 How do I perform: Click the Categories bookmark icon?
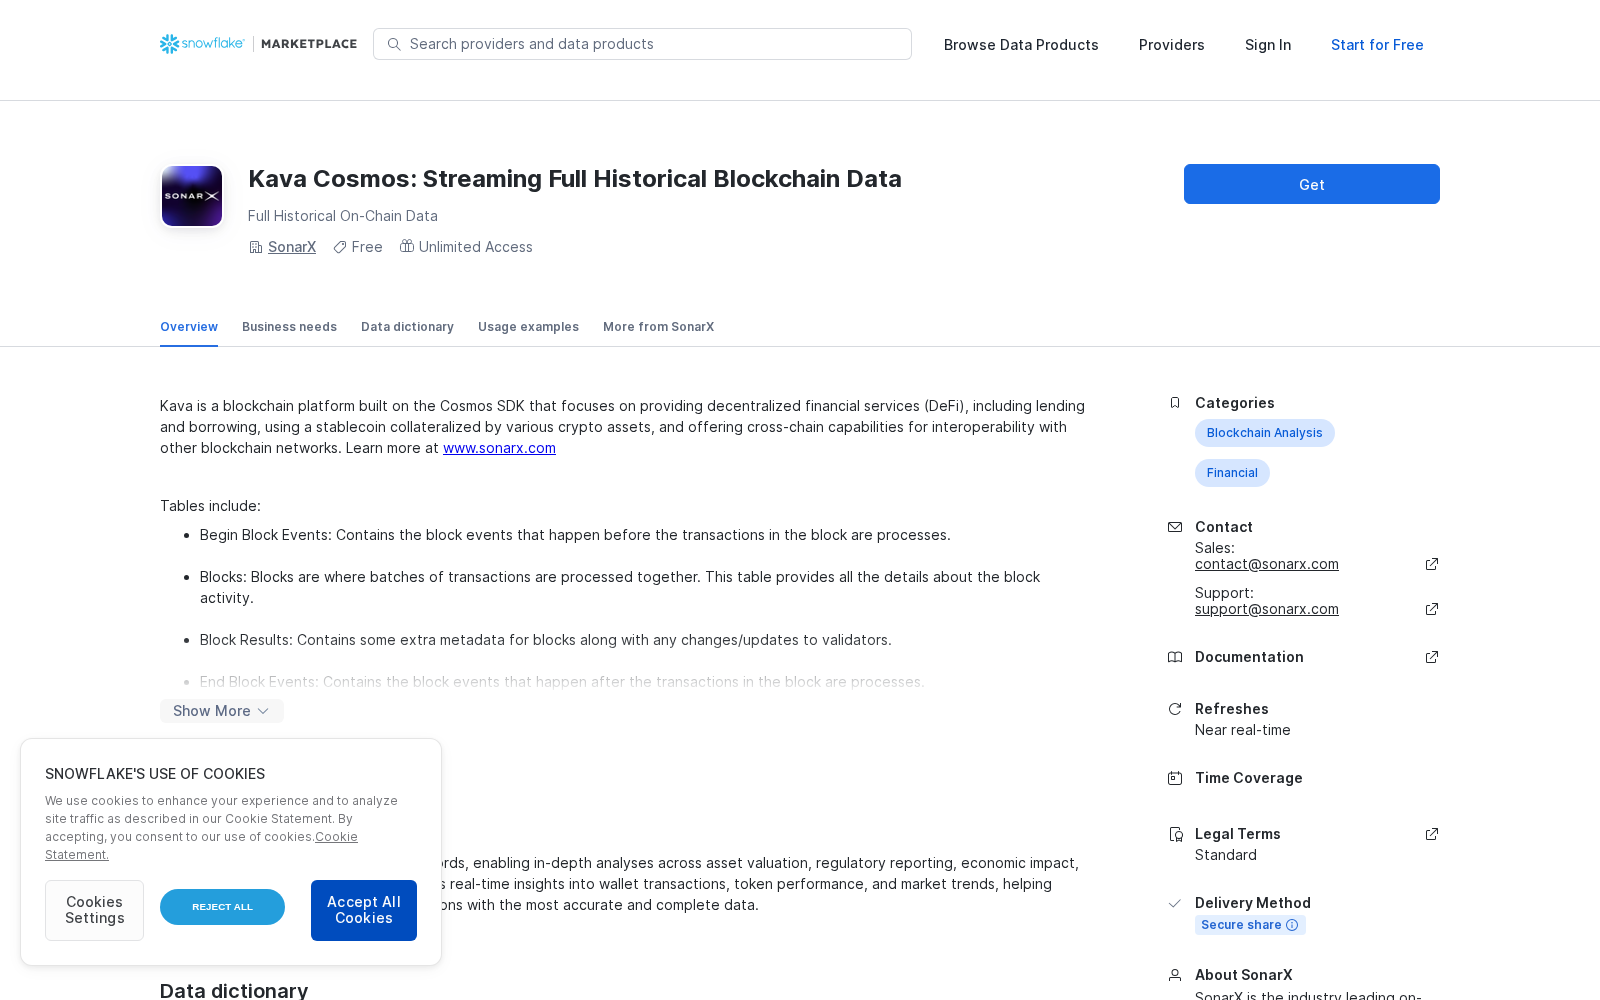coord(1175,403)
